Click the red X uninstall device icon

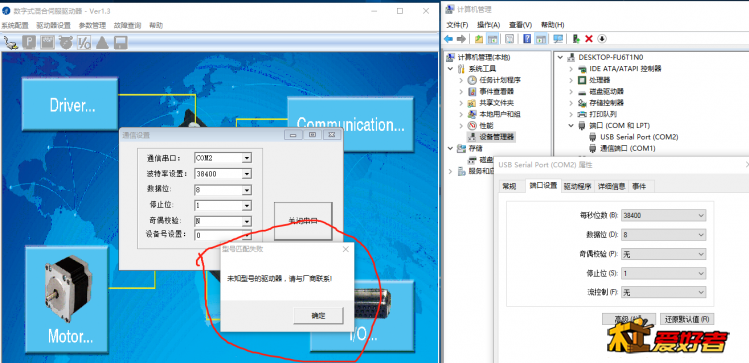pyautogui.click(x=589, y=39)
